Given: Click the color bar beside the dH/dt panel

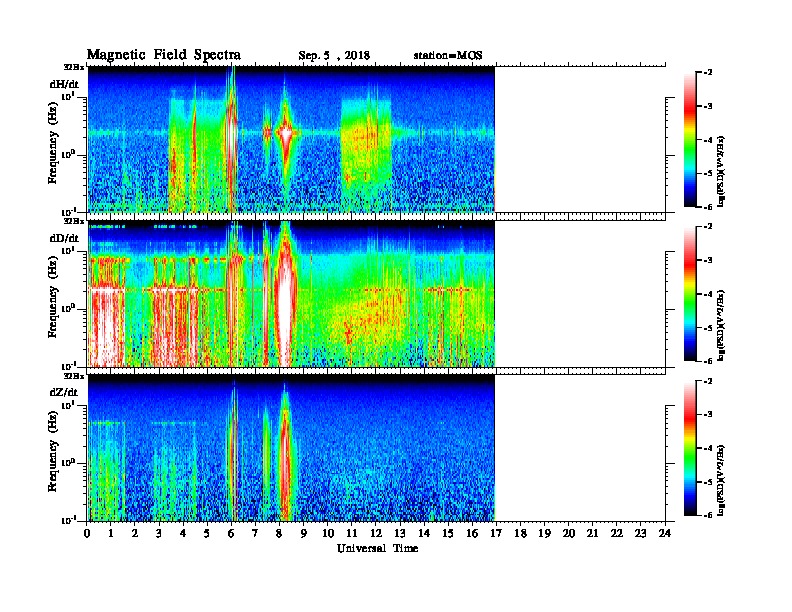Looking at the screenshot, I should [x=690, y=139].
